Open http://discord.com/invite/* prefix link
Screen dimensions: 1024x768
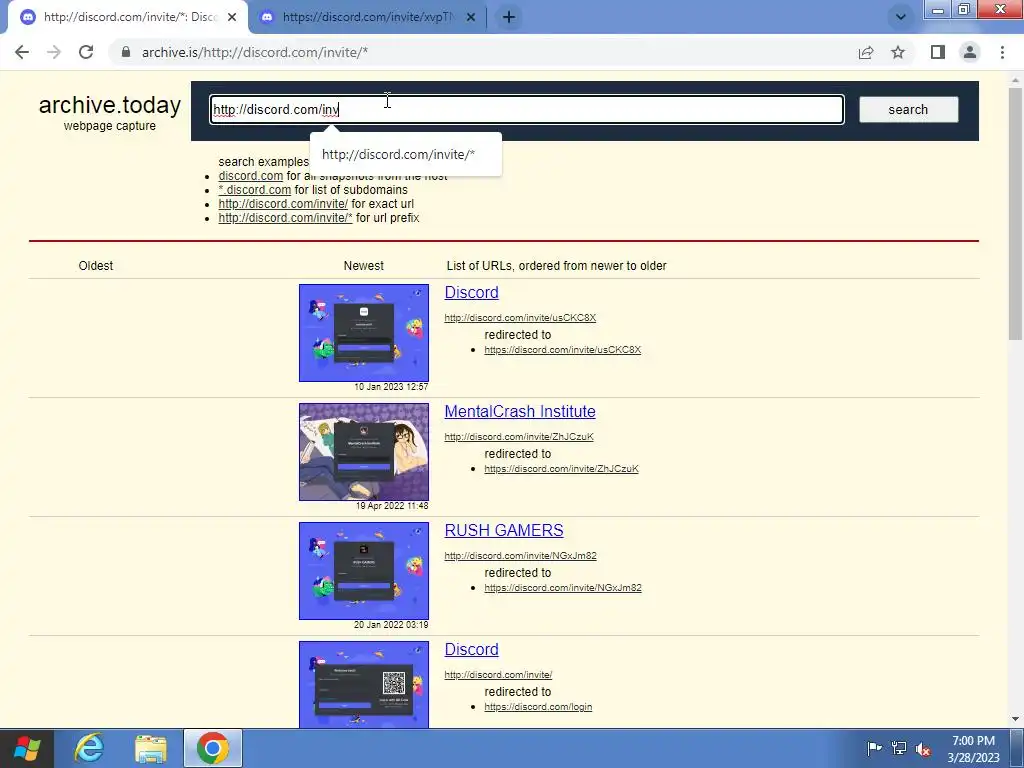click(285, 218)
